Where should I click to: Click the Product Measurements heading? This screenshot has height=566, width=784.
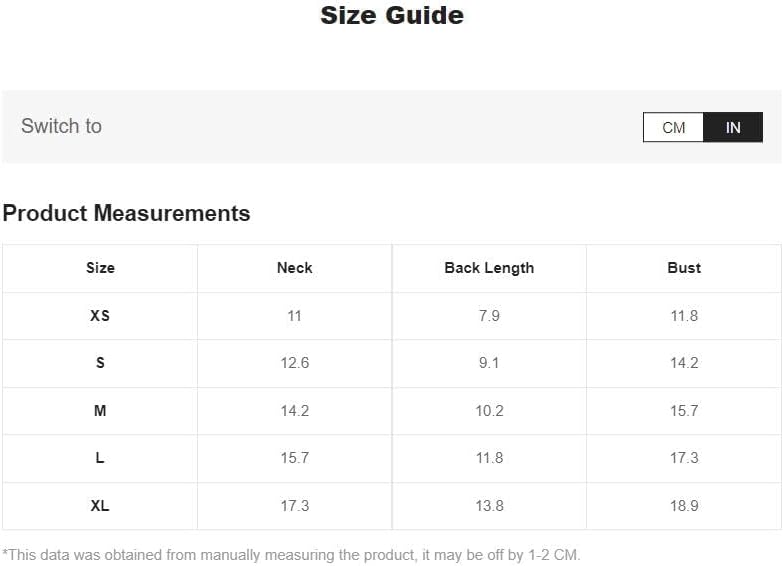tap(126, 213)
